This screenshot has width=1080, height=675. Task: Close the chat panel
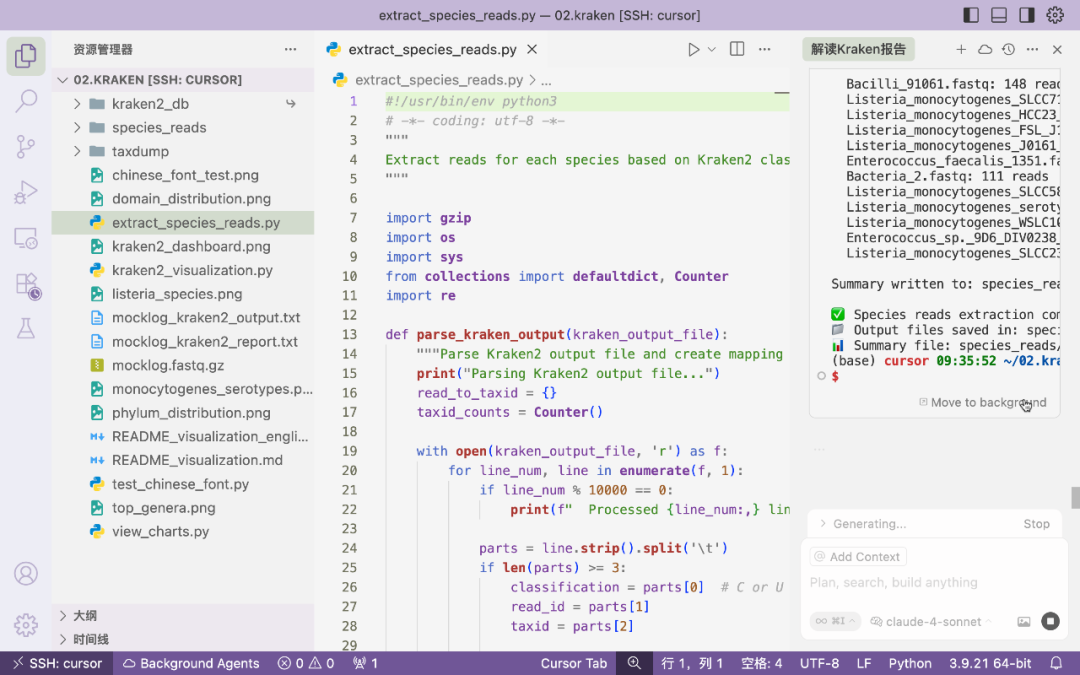click(1057, 50)
